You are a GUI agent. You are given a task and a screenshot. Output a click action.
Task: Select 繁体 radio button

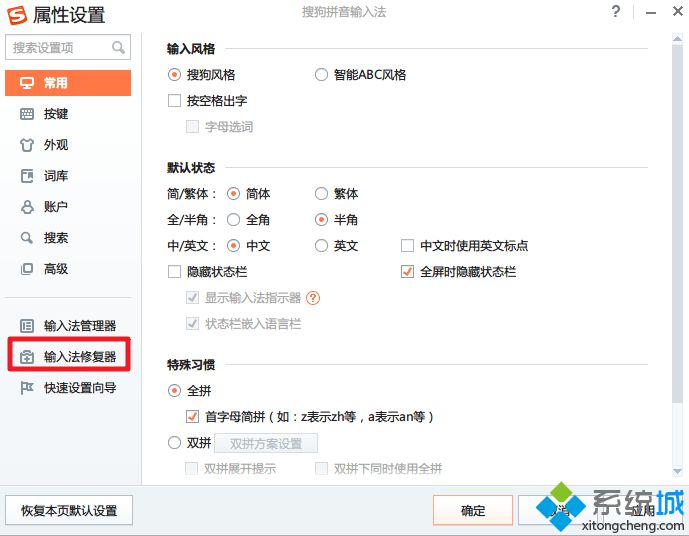[x=321, y=193]
